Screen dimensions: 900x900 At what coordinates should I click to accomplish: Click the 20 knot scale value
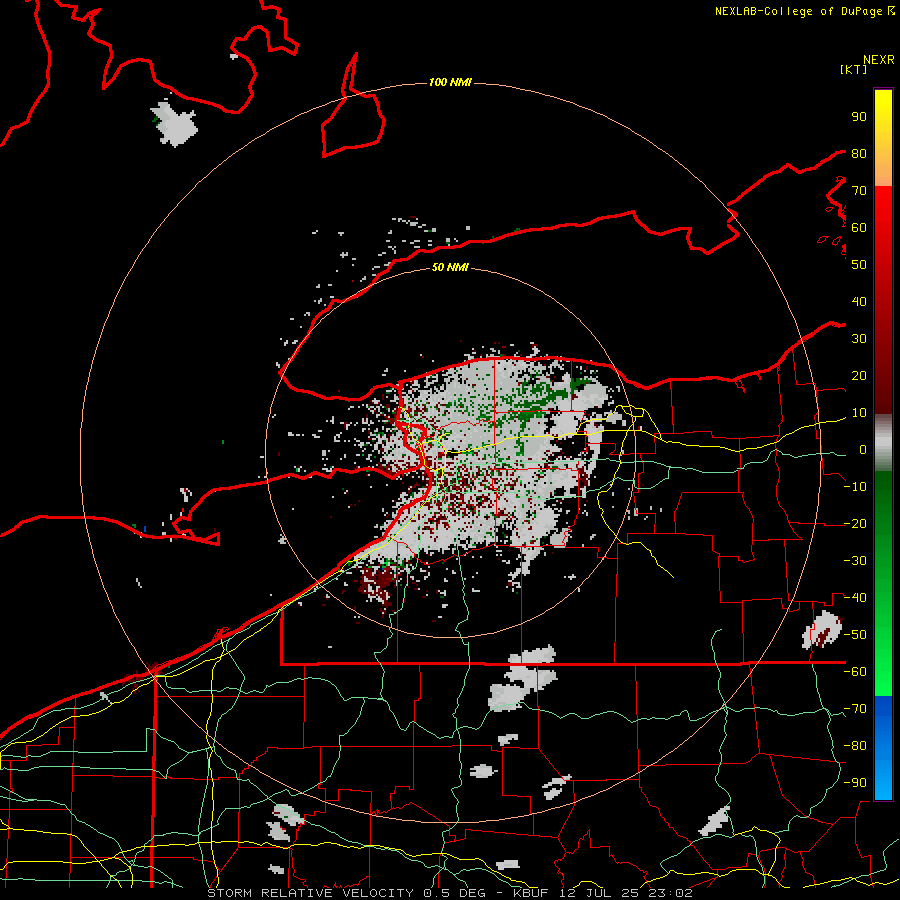(x=859, y=376)
